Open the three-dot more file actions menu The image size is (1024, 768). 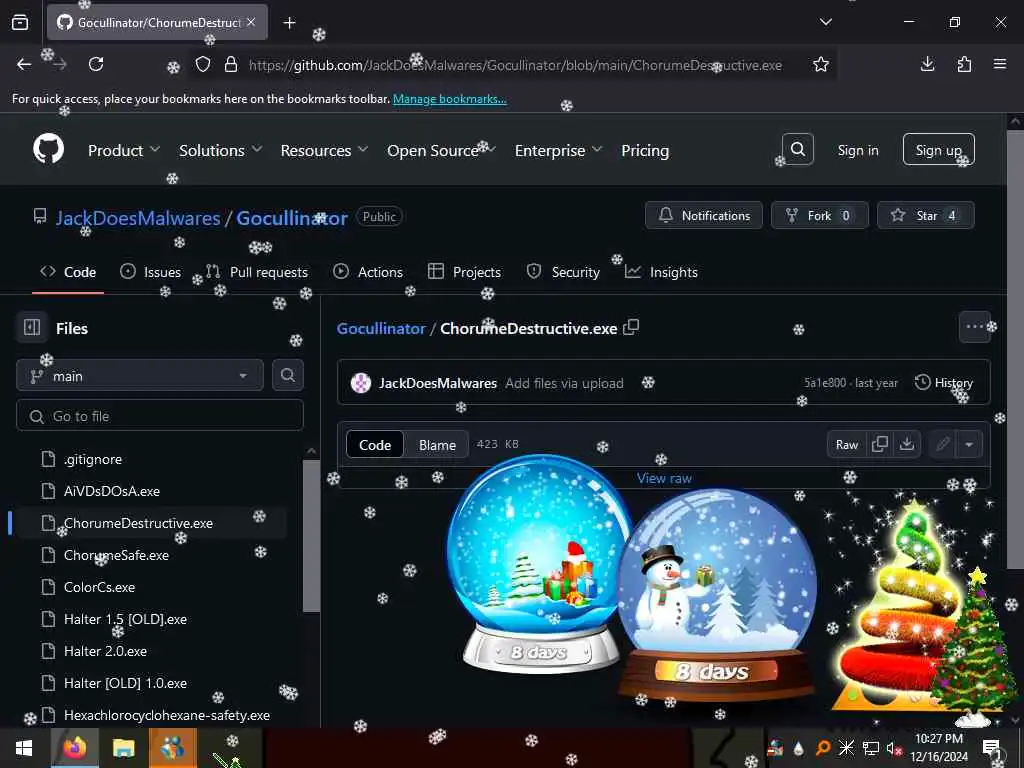[x=974, y=327]
